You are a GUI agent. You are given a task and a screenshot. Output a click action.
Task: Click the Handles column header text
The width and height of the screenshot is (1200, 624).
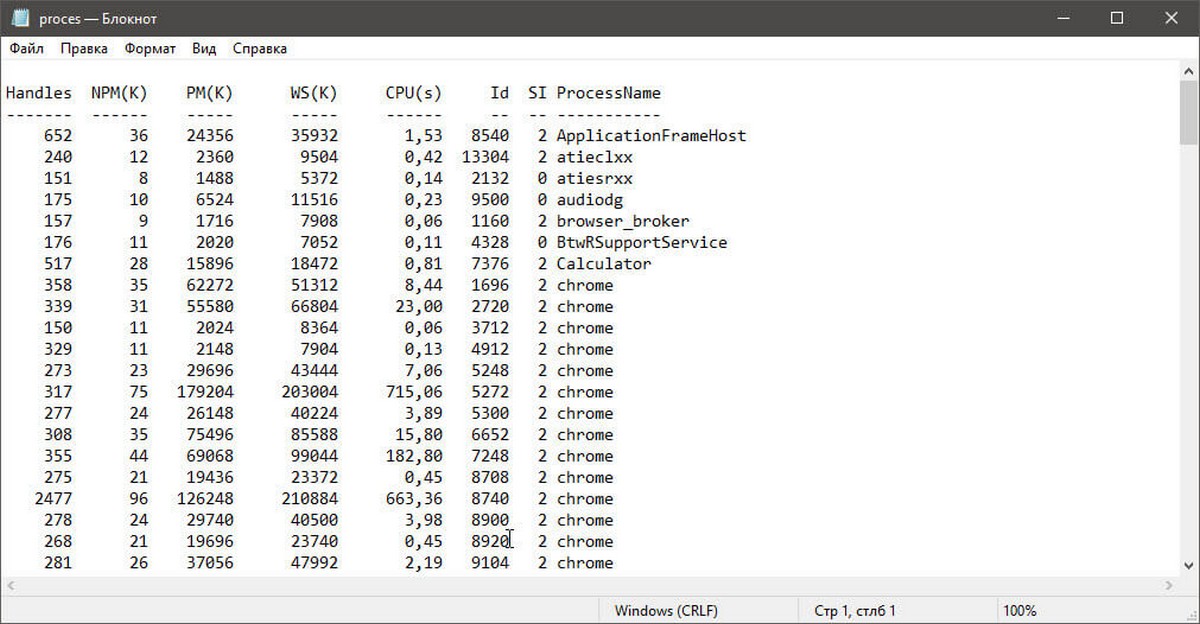click(39, 93)
